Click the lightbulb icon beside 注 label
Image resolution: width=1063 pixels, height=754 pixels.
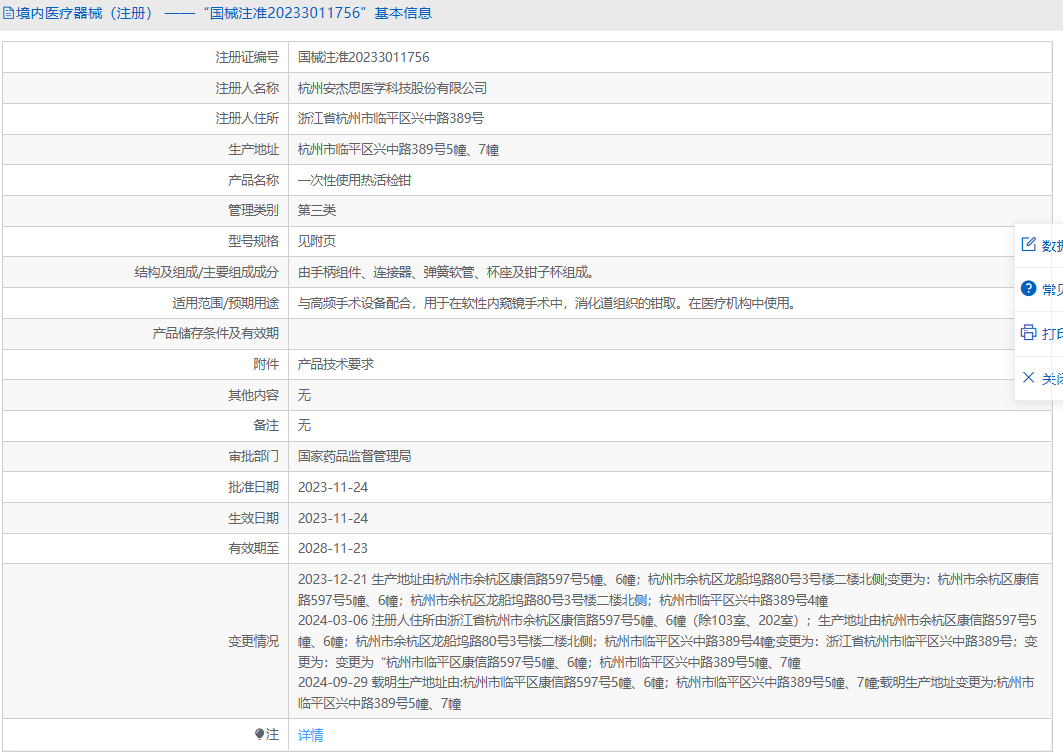[261, 735]
